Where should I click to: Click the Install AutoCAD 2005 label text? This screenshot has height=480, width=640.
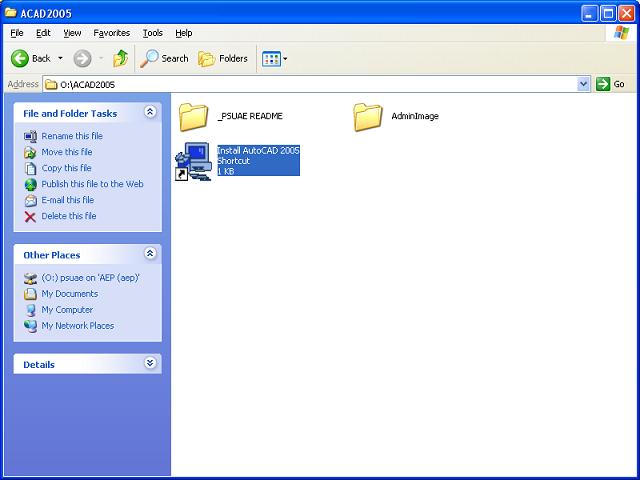coord(258,151)
